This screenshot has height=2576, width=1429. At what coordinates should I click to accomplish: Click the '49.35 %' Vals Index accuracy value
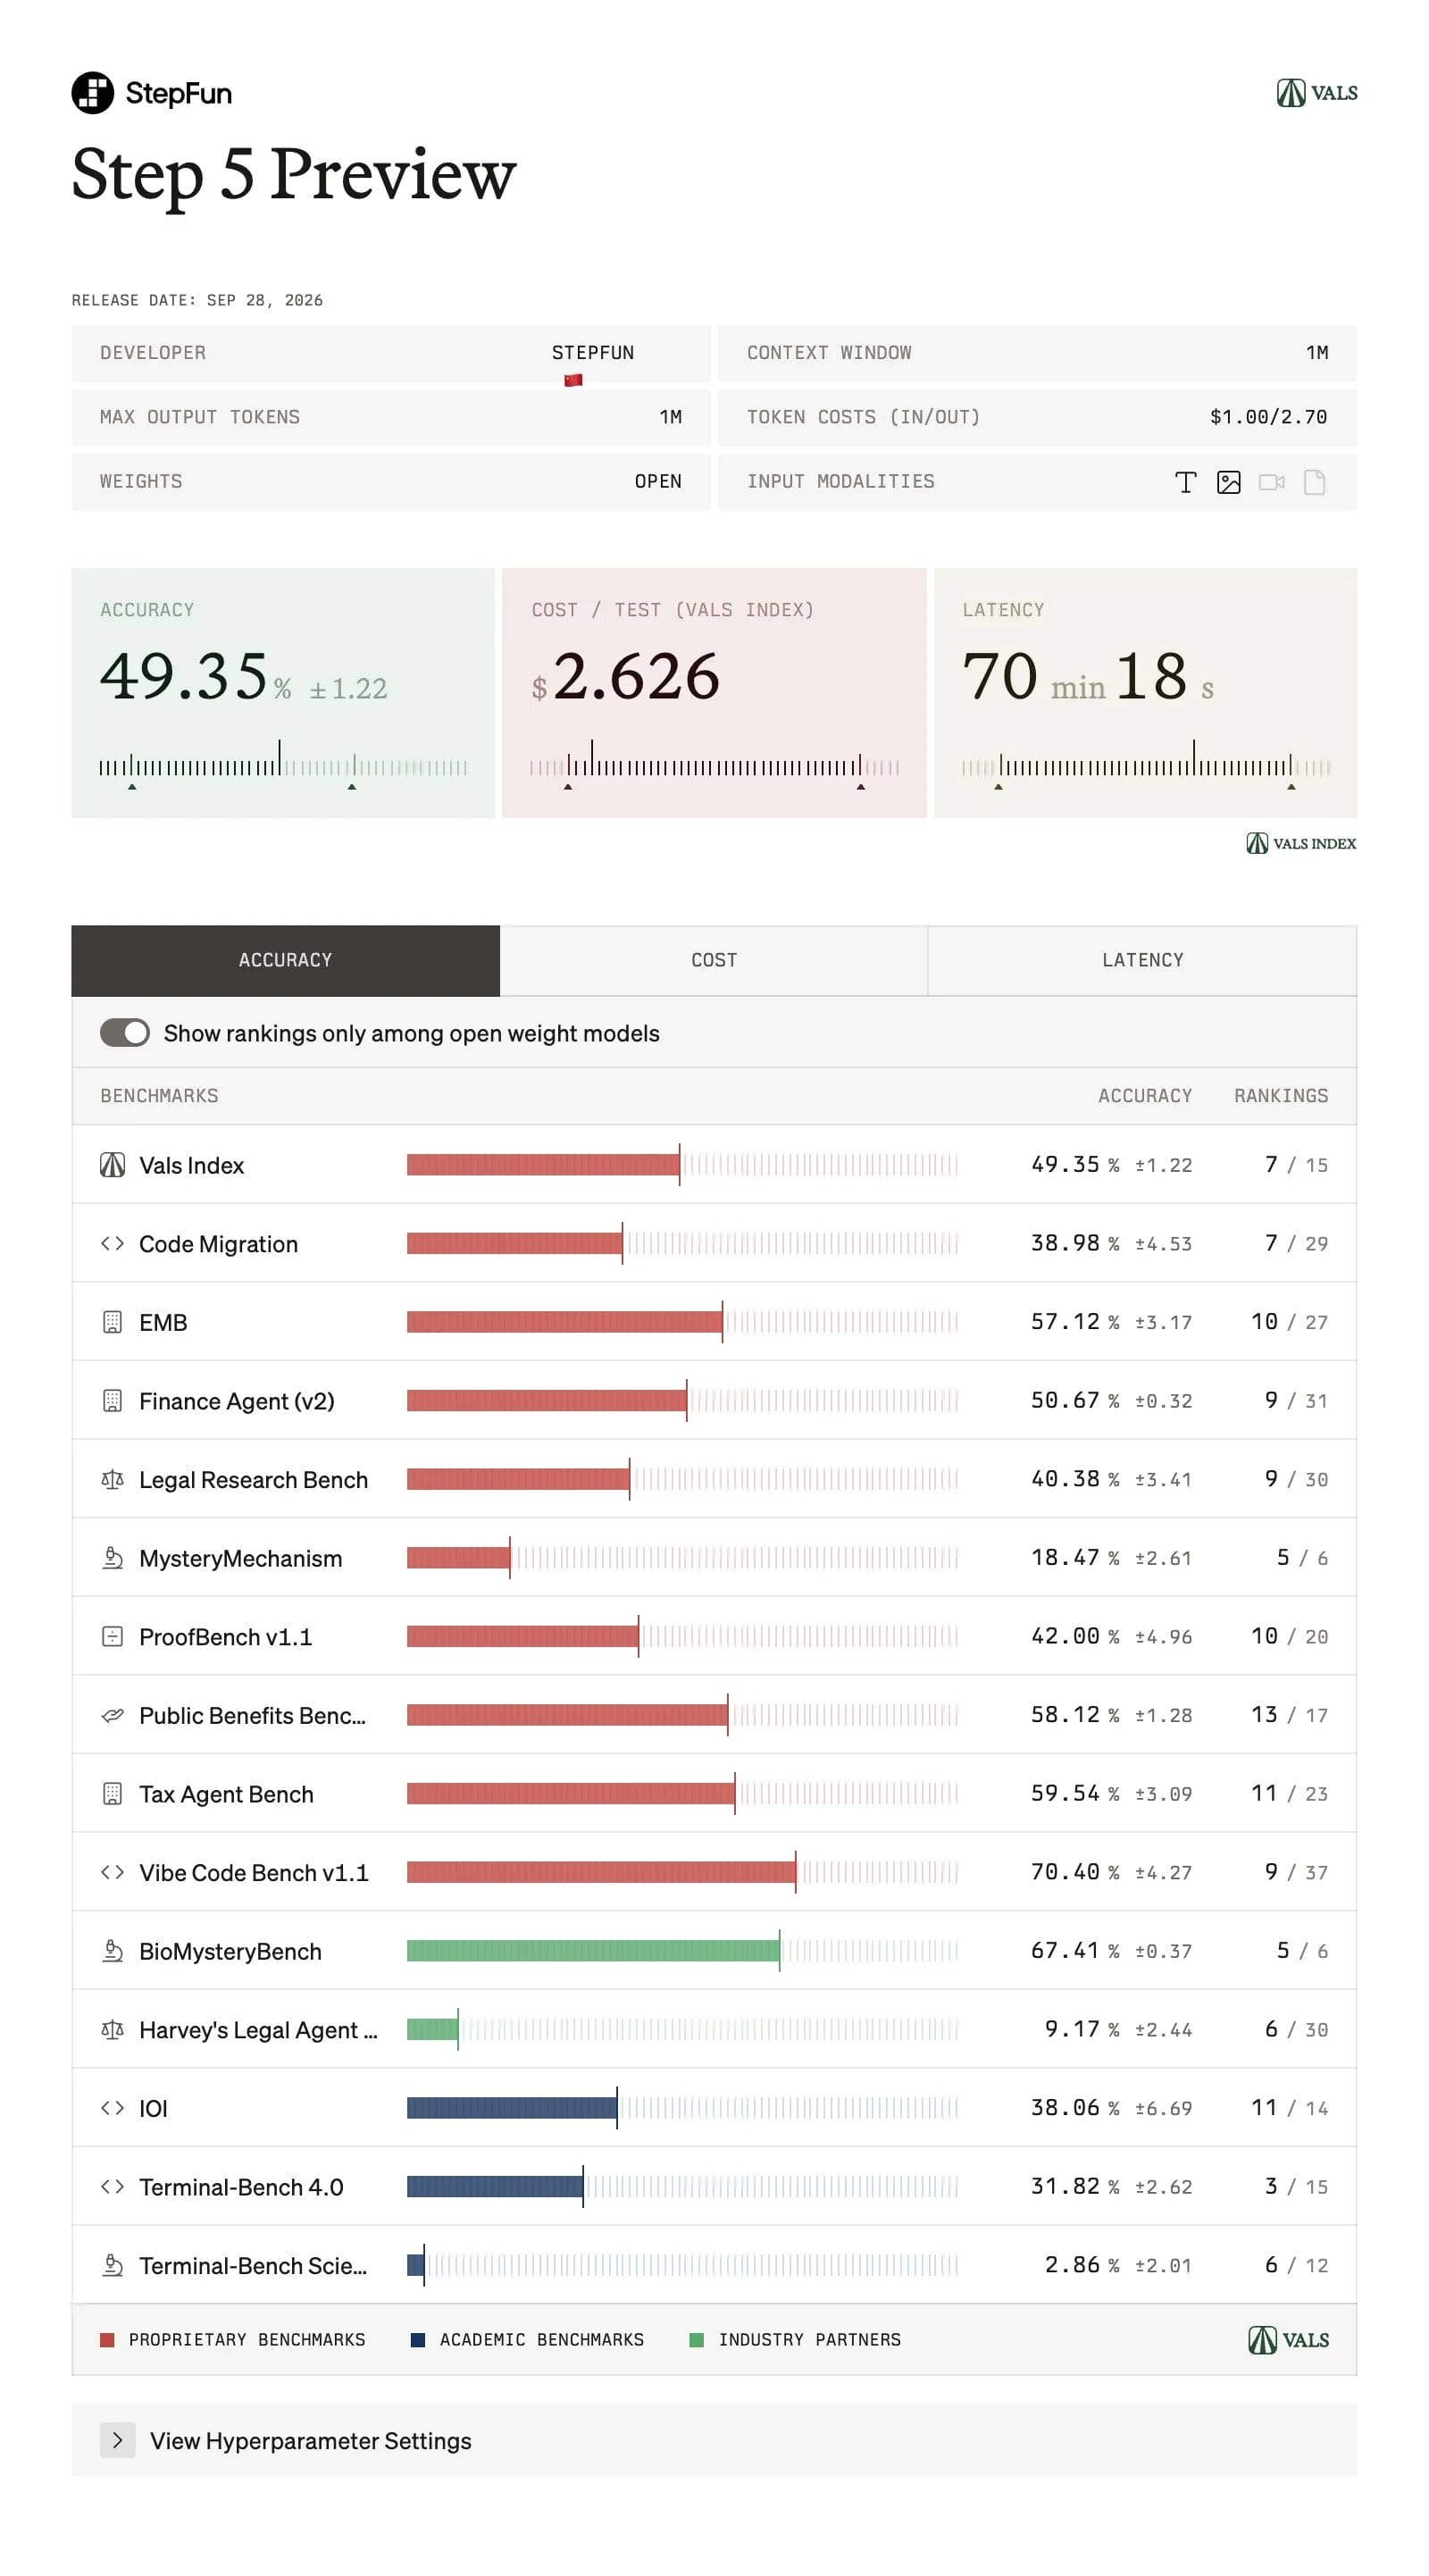pyautogui.click(x=1075, y=1164)
